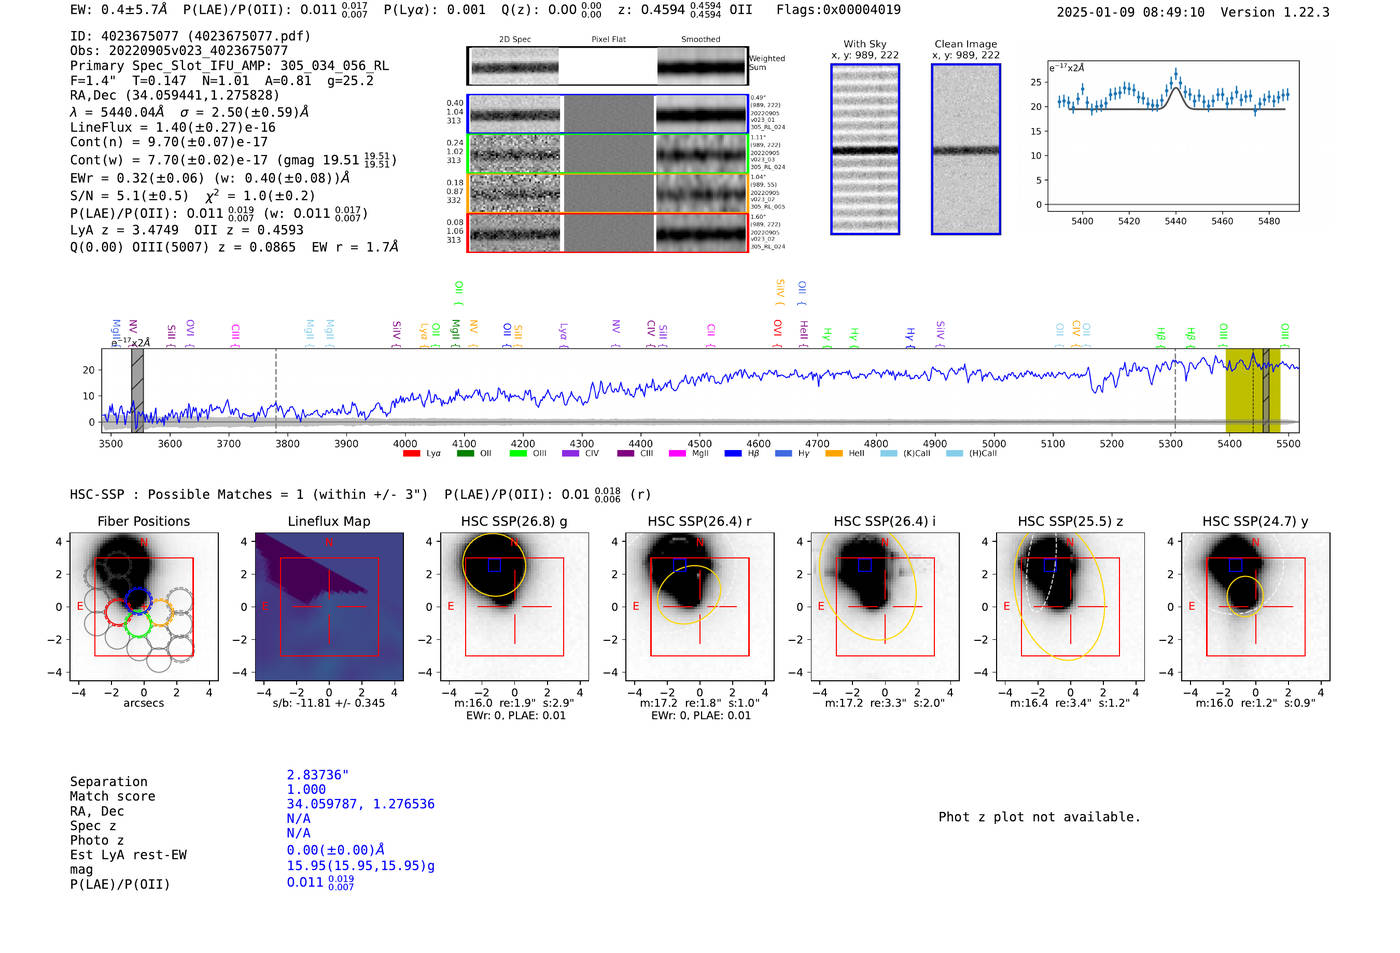This screenshot has height=953, width=1400.
Task: Click the emission line fit plot near 5440
Action: pyautogui.click(x=1172, y=136)
